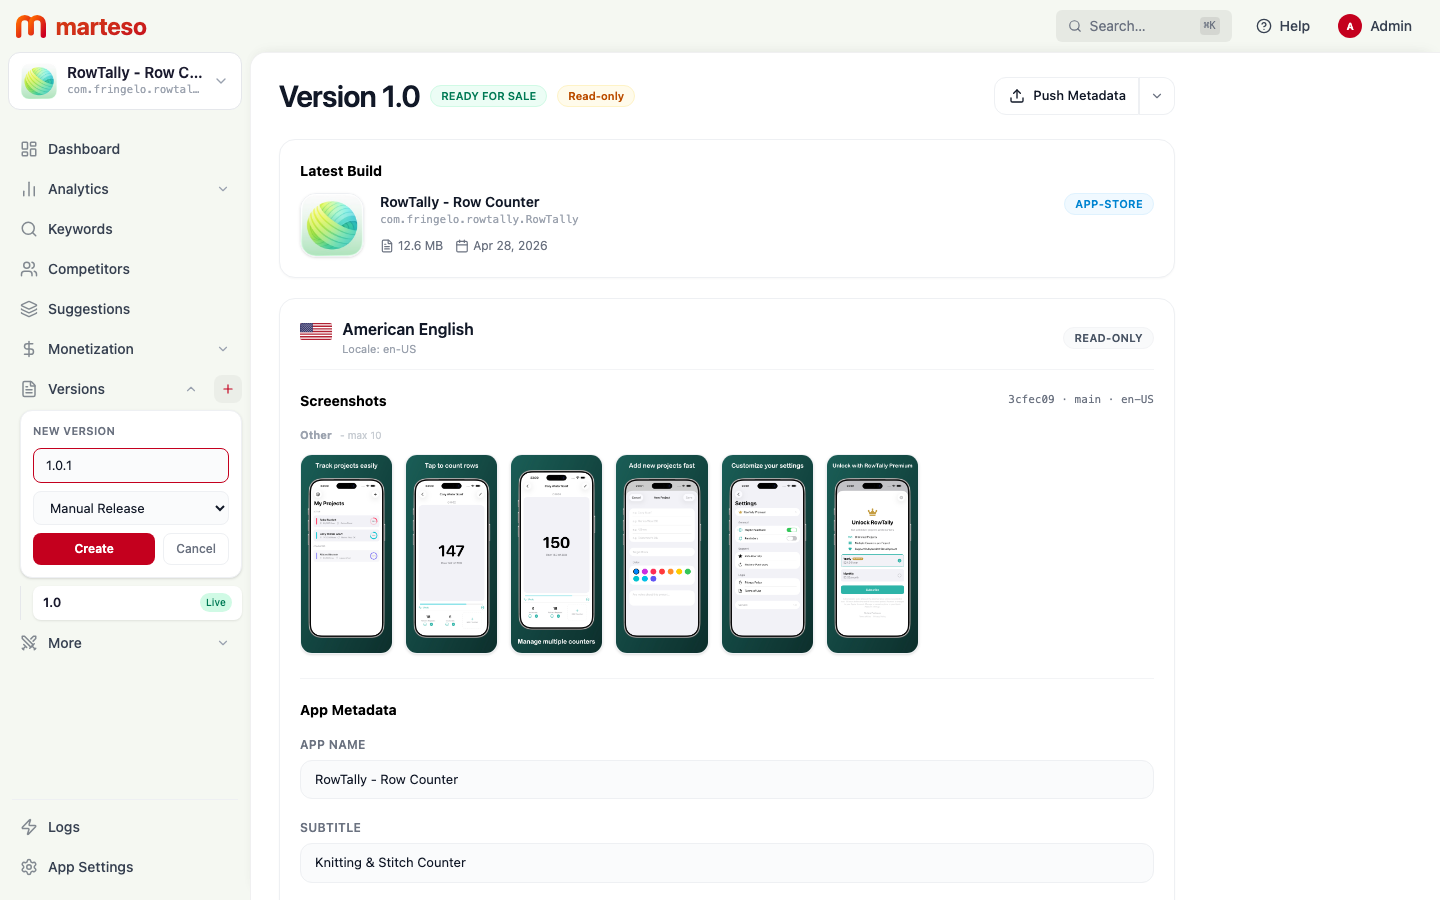Image resolution: width=1440 pixels, height=900 pixels.
Task: Click the App Settings gear icon
Action: click(29, 867)
